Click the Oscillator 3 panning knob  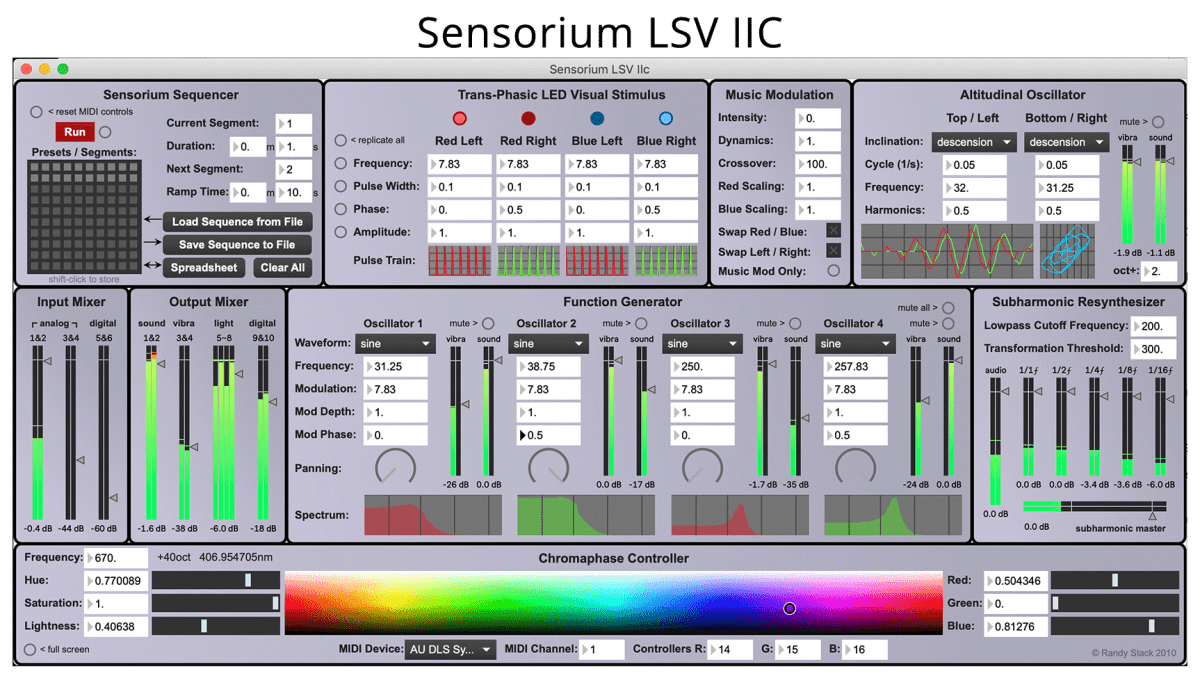[x=702, y=467]
